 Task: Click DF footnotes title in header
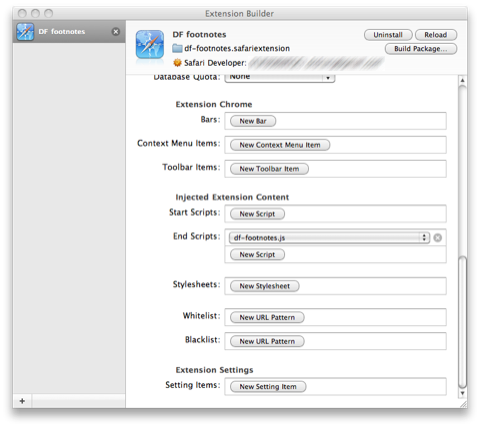coord(199,35)
